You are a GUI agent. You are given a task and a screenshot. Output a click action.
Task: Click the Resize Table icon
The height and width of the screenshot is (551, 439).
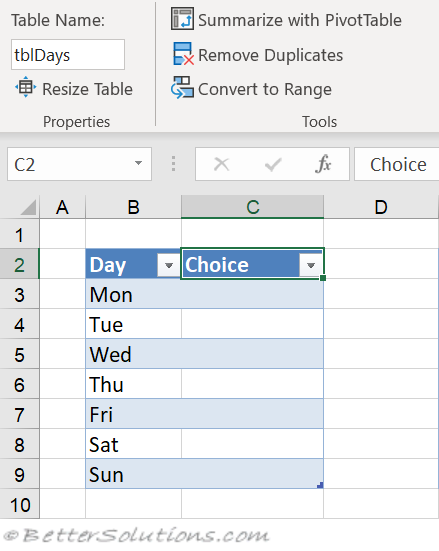(26, 87)
